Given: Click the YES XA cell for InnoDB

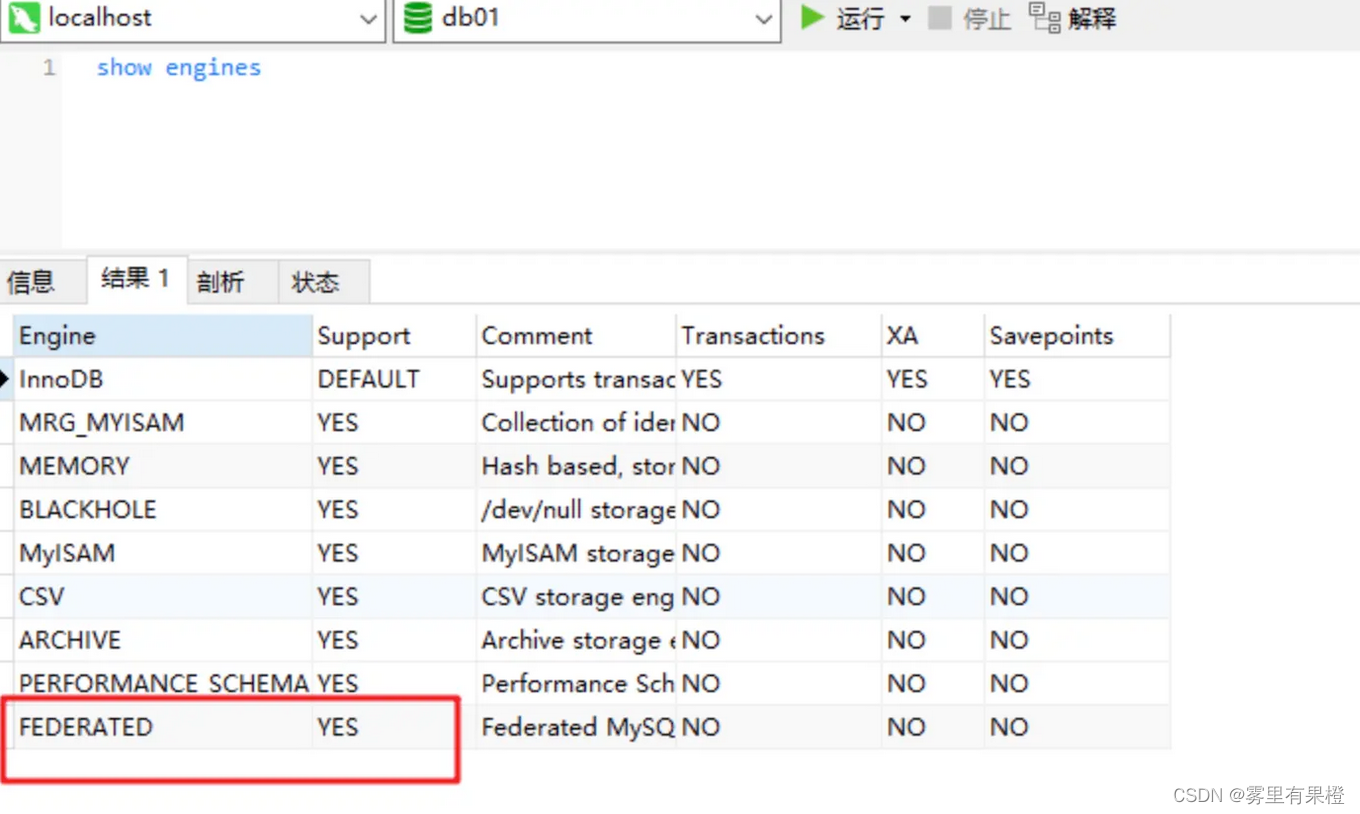Looking at the screenshot, I should (x=933, y=380).
